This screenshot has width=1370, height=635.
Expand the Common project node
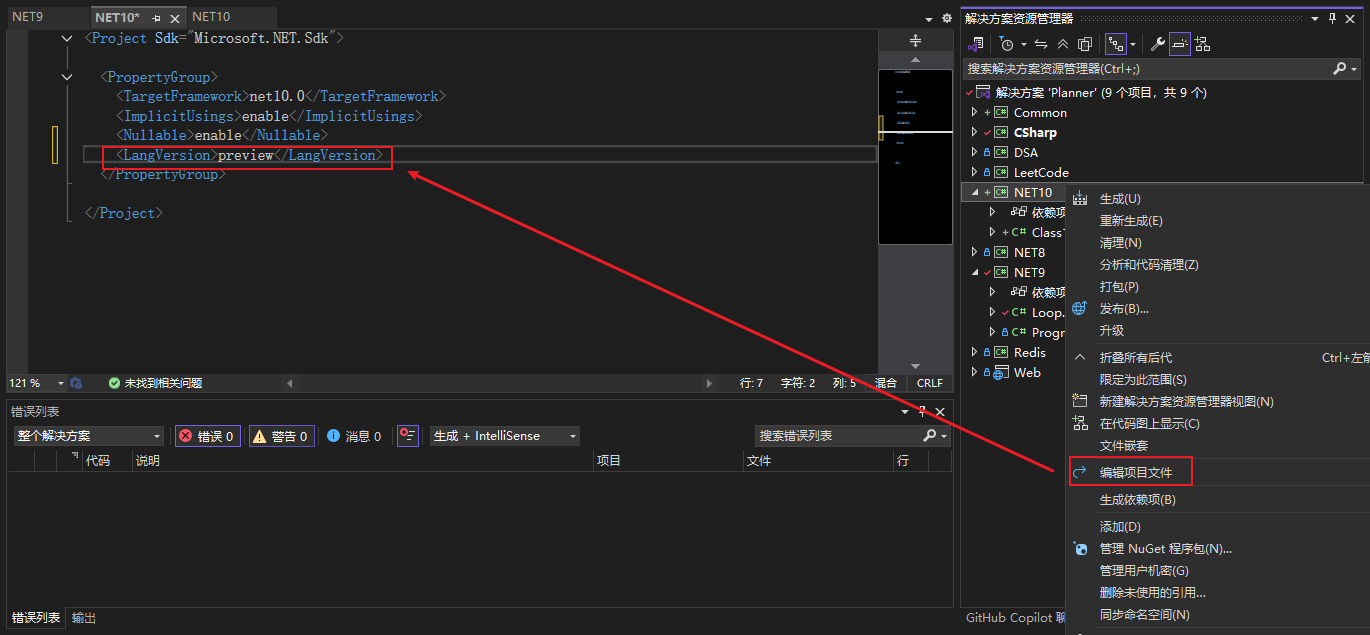[x=974, y=112]
